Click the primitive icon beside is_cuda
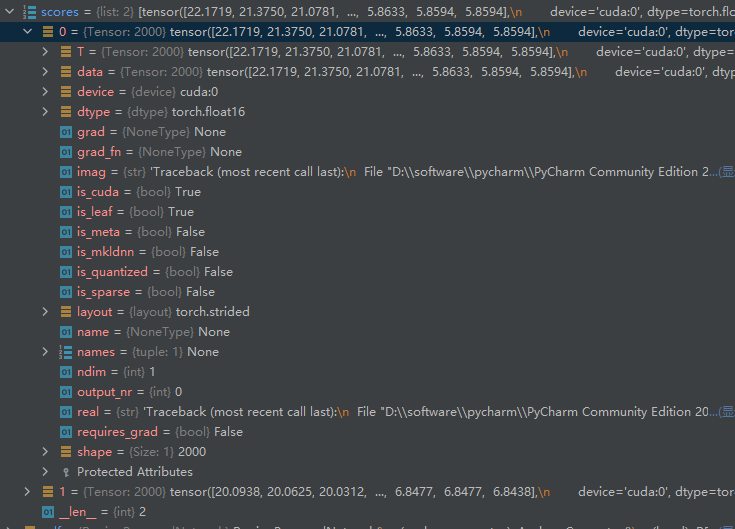The image size is (735, 529). click(66, 192)
